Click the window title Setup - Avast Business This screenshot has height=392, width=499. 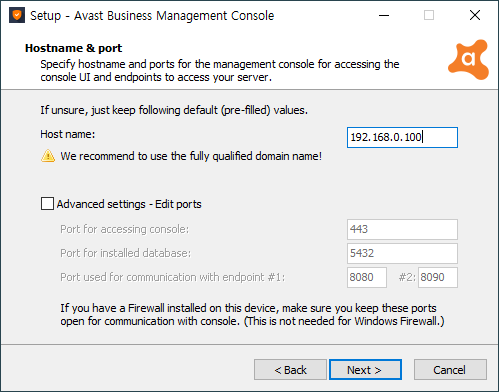(152, 16)
